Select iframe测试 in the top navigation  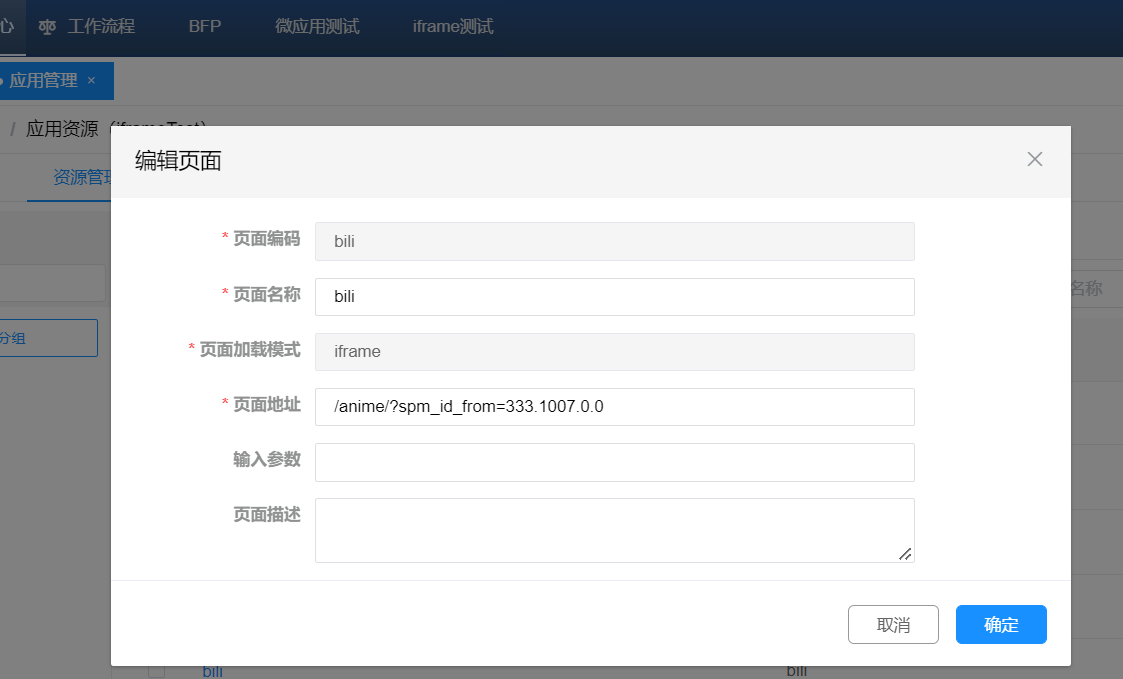coord(453,27)
